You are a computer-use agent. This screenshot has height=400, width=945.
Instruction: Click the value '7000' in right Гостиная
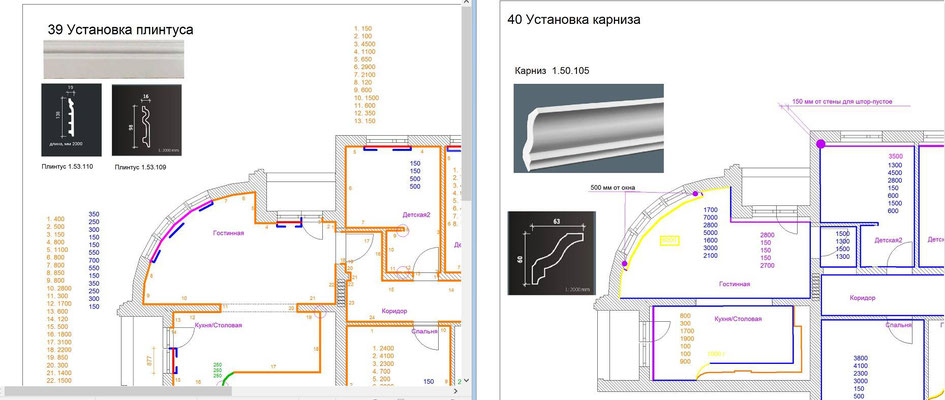pyautogui.click(x=710, y=217)
